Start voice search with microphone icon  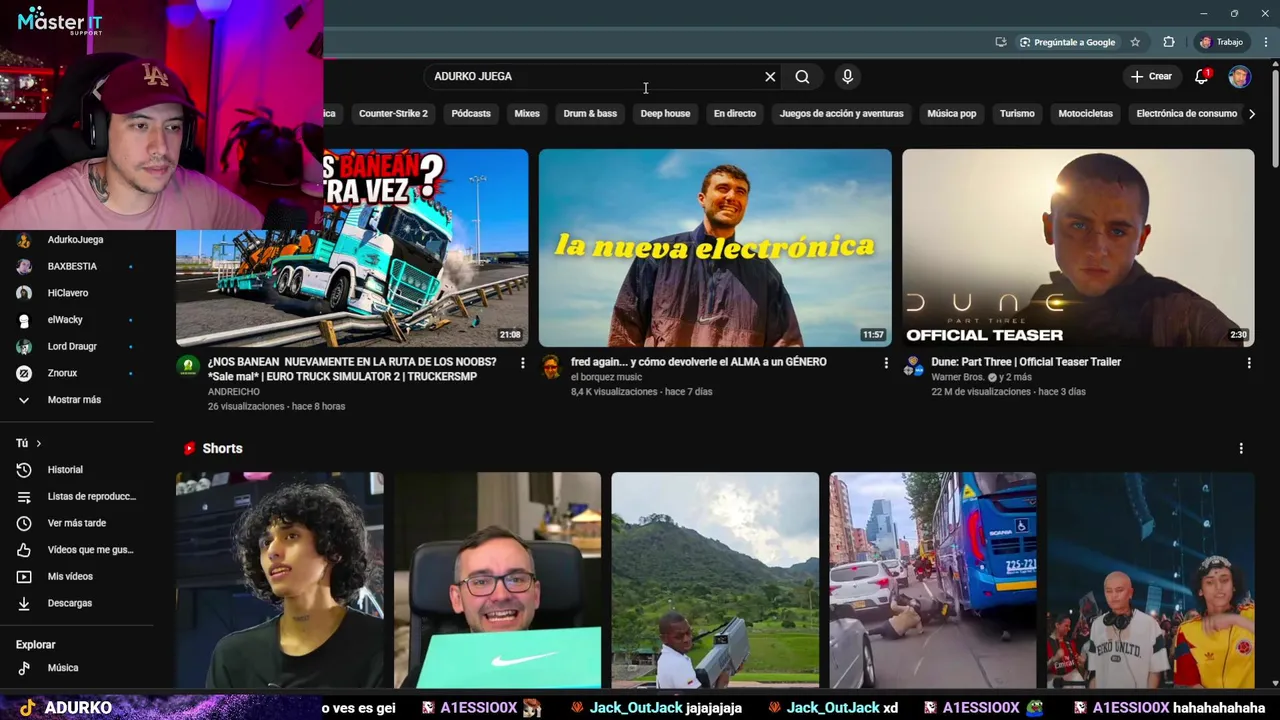847,77
